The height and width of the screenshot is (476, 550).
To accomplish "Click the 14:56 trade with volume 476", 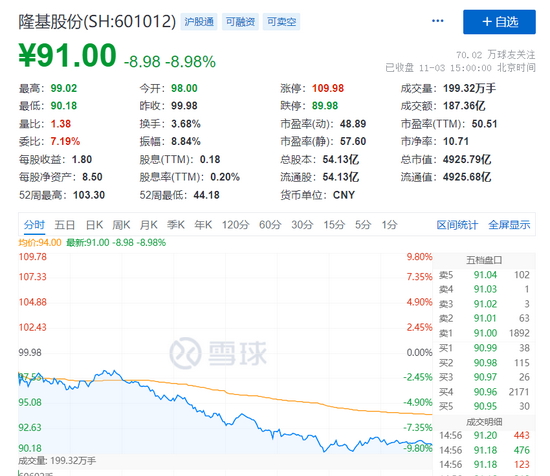I will (484, 450).
